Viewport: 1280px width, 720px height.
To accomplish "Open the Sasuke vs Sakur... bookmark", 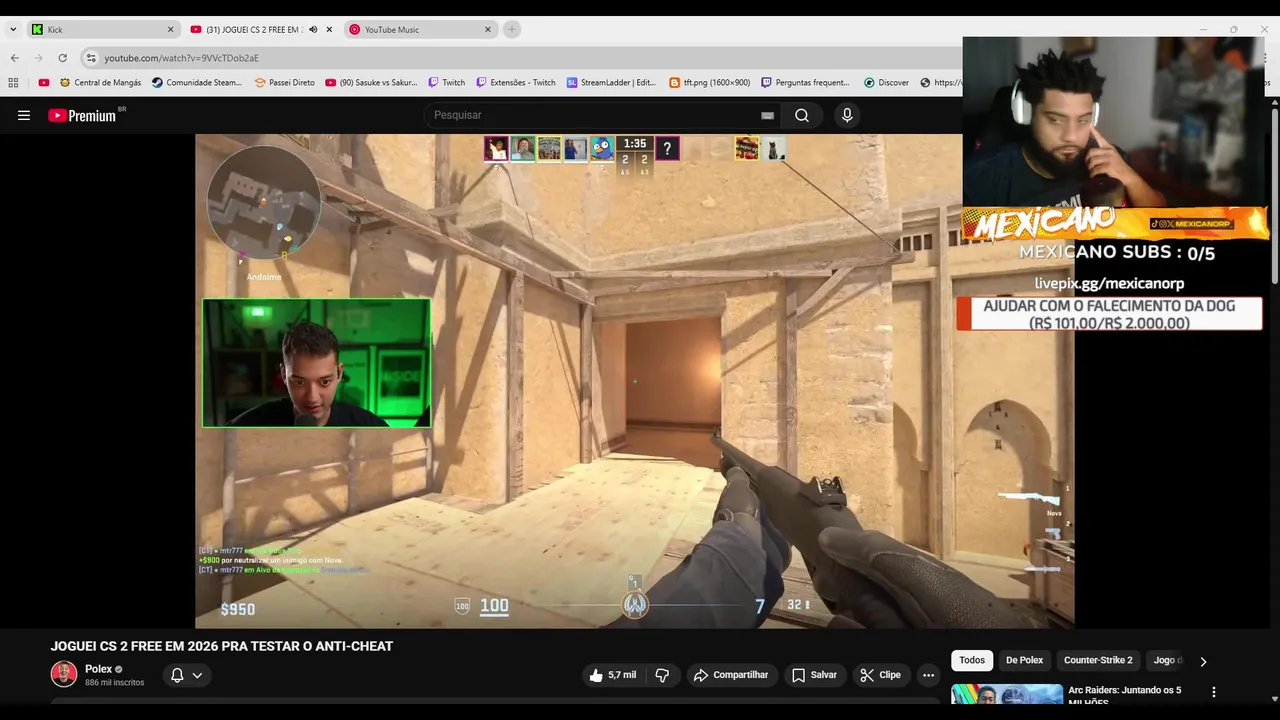I will pyautogui.click(x=371, y=83).
